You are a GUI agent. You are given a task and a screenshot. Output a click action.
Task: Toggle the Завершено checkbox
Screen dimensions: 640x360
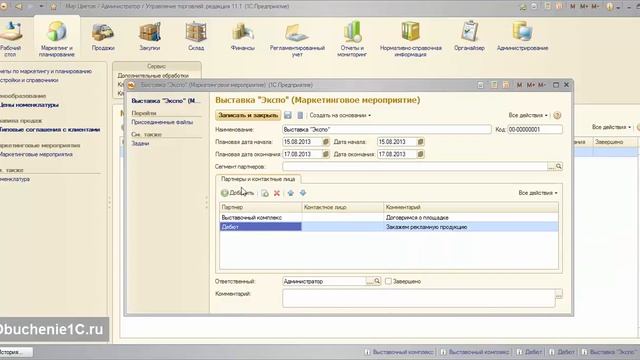click(x=388, y=281)
